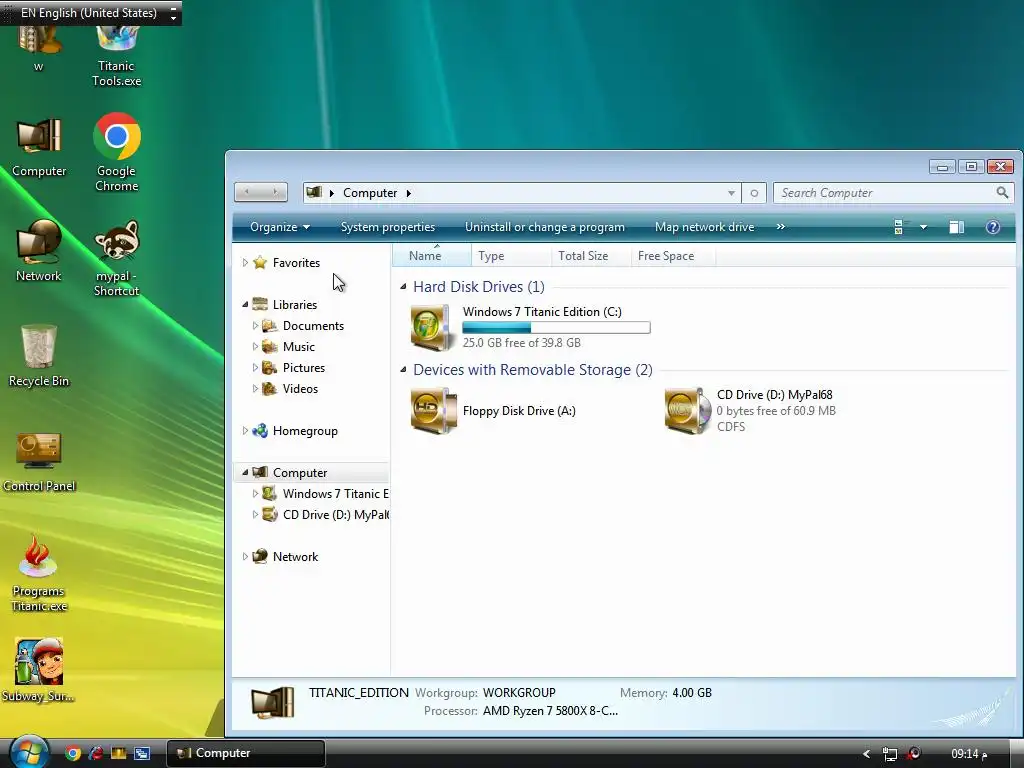Screen dimensions: 1024x768
Task: Show more toolbar commands chevron
Action: click(780, 227)
